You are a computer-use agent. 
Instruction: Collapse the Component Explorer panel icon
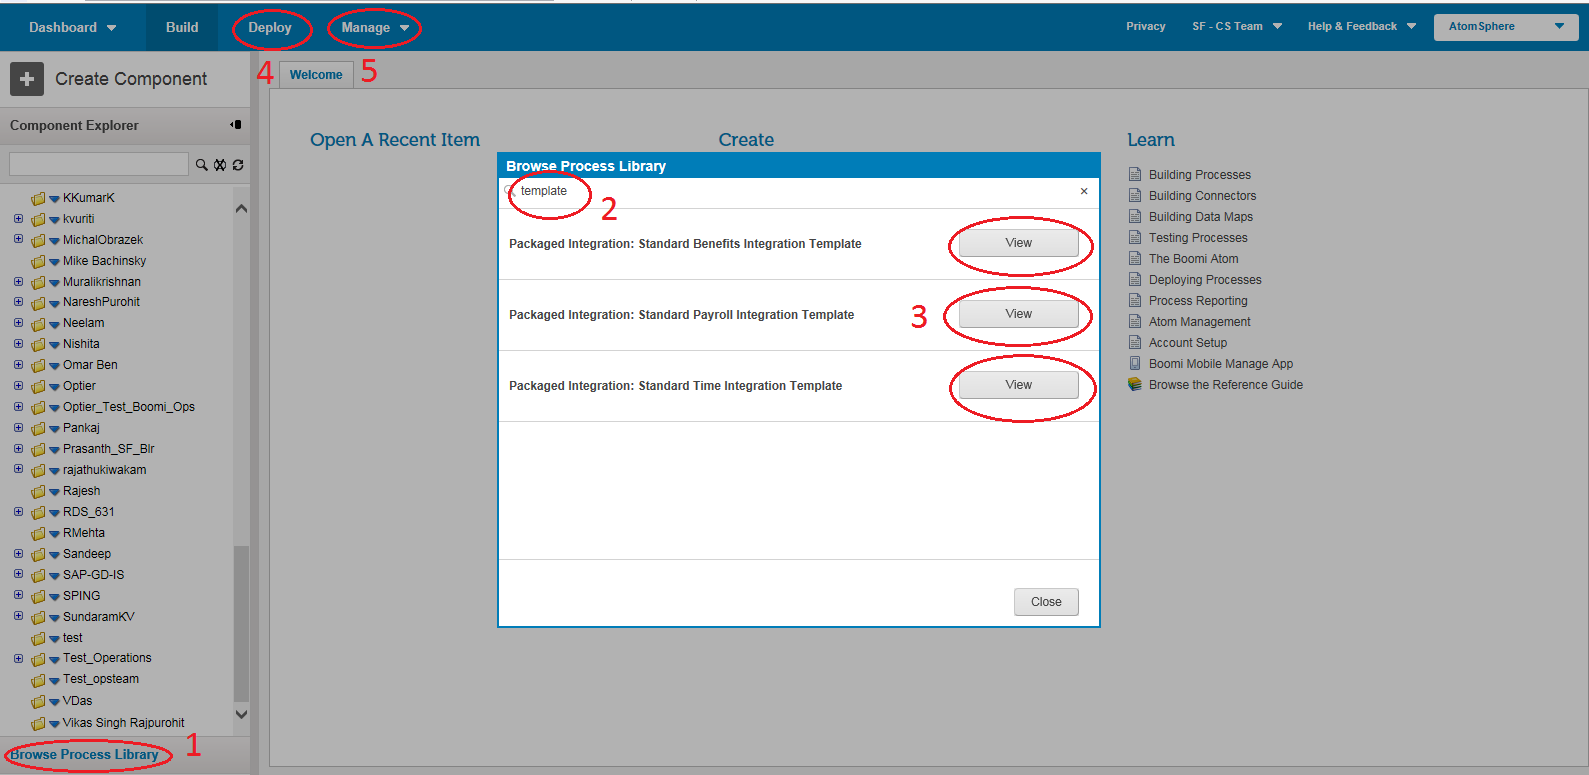click(236, 125)
